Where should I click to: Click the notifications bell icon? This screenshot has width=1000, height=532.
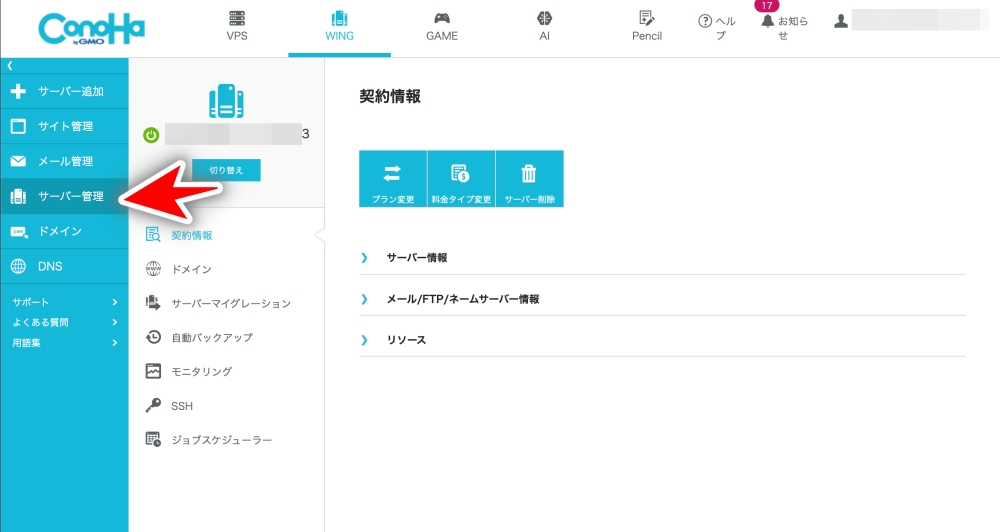pos(767,21)
